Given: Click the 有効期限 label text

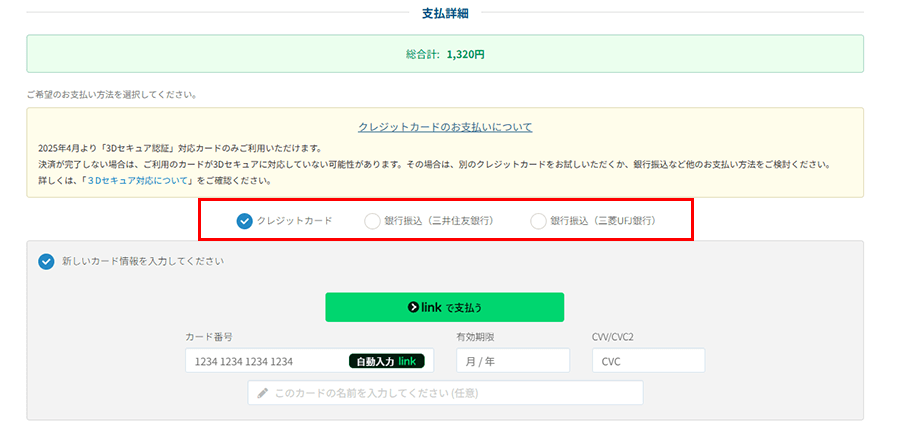Looking at the screenshot, I should coord(475,337).
